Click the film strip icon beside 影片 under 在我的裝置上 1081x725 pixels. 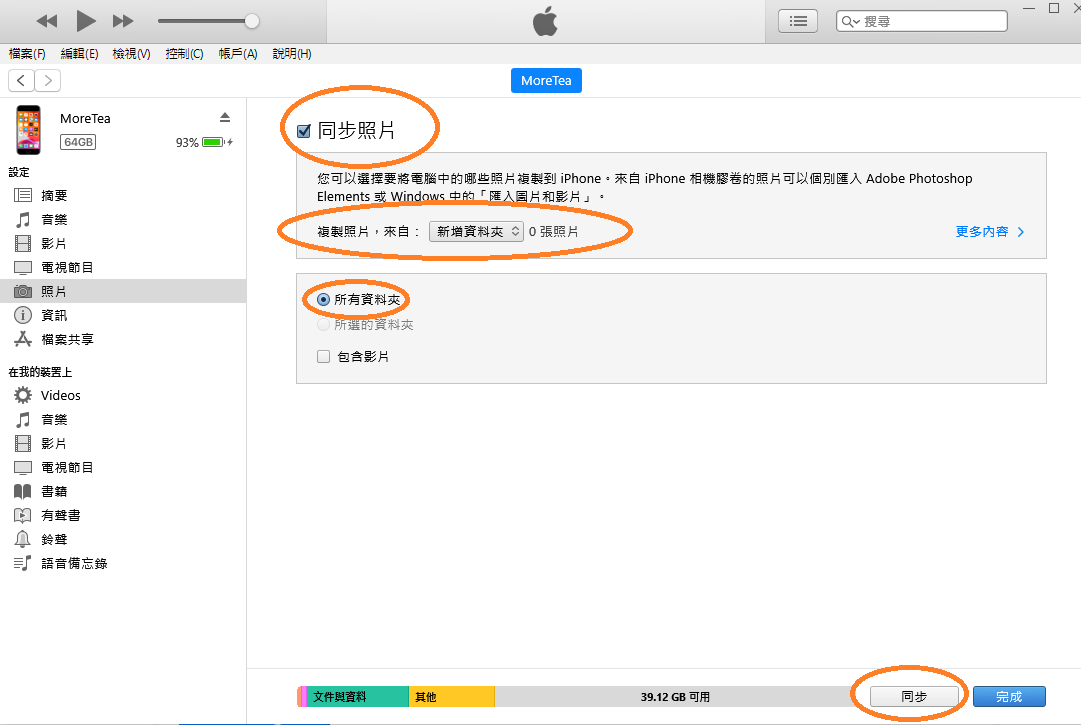(23, 443)
